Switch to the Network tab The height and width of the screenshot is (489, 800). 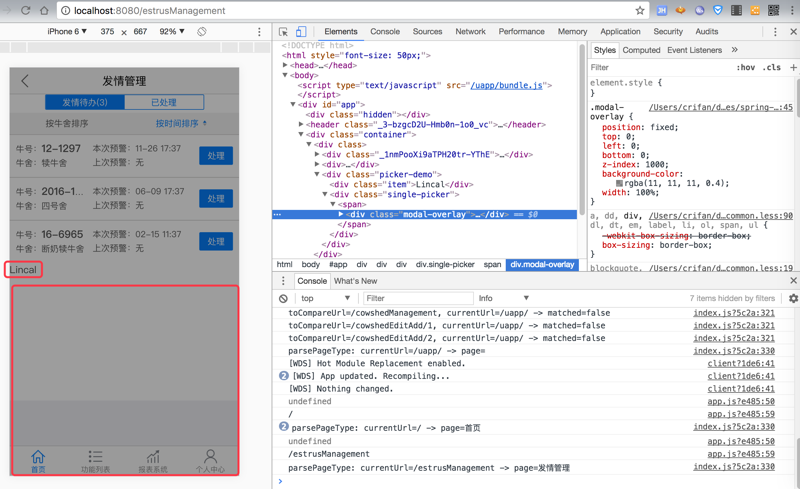(470, 32)
